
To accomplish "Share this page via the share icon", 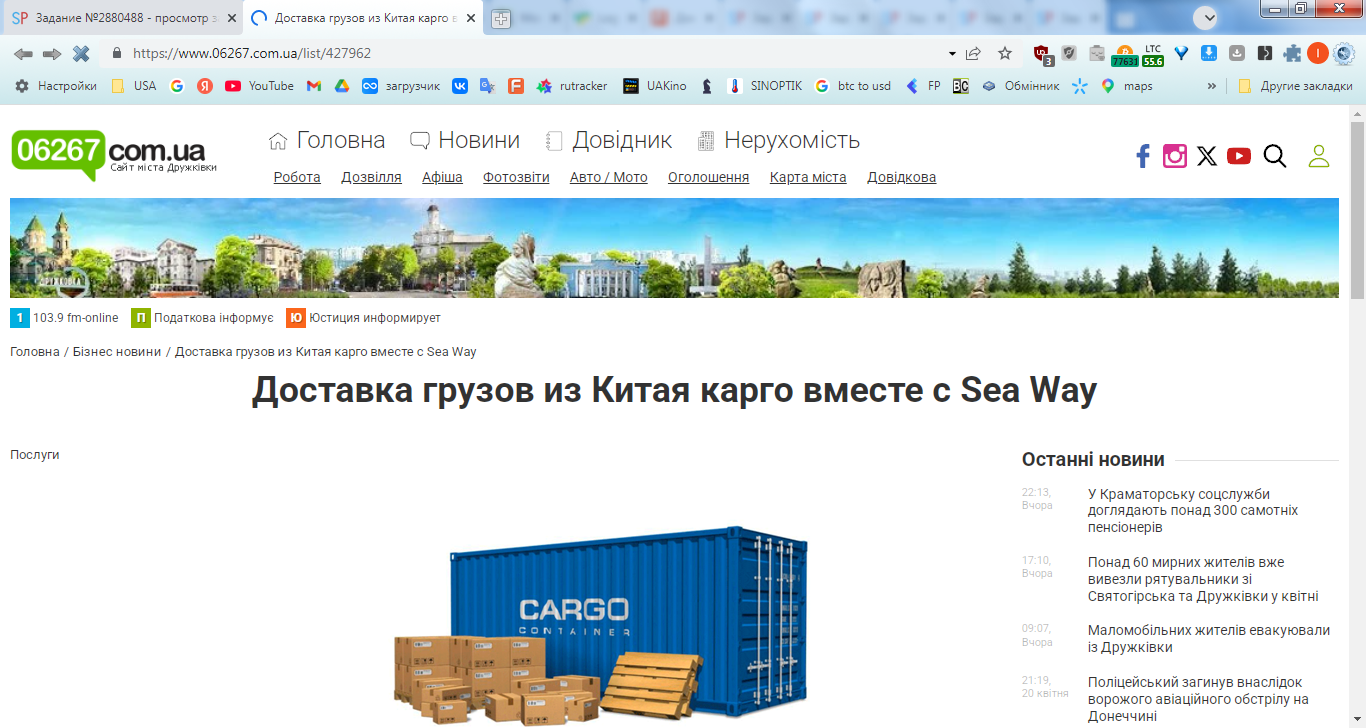I will (x=973, y=53).
